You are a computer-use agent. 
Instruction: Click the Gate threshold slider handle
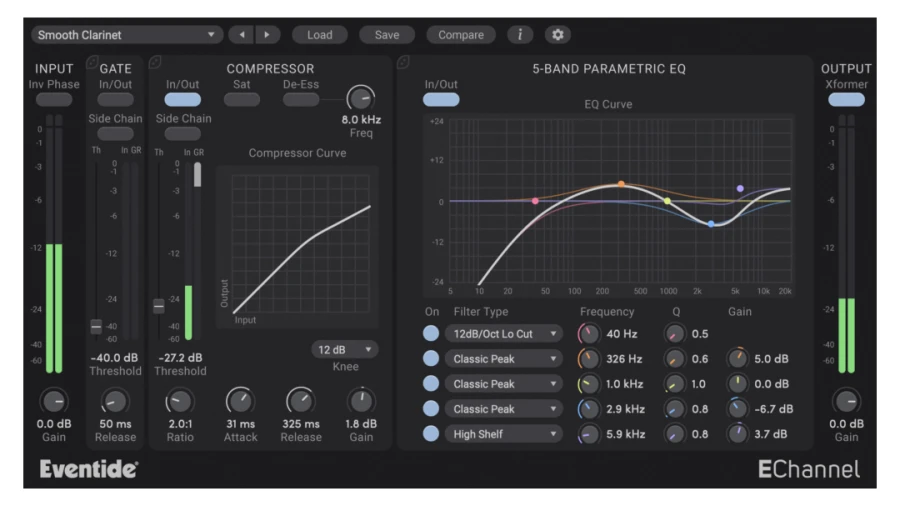pyautogui.click(x=96, y=326)
